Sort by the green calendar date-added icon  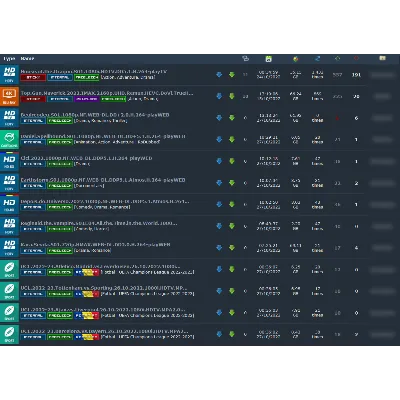pos(268,59)
